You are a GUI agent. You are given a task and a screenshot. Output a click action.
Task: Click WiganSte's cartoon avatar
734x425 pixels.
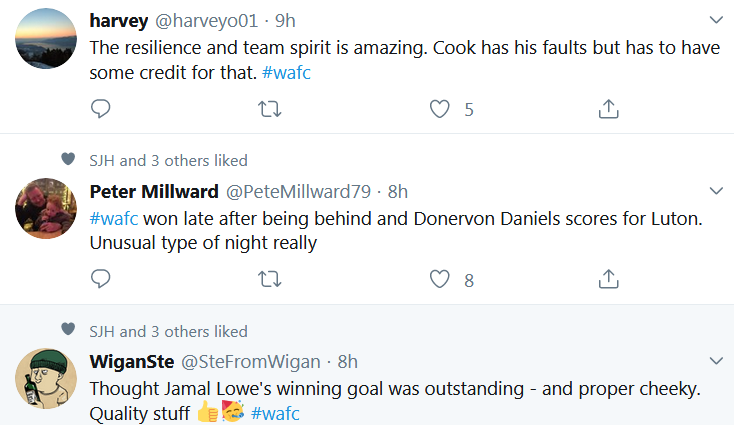coord(46,380)
